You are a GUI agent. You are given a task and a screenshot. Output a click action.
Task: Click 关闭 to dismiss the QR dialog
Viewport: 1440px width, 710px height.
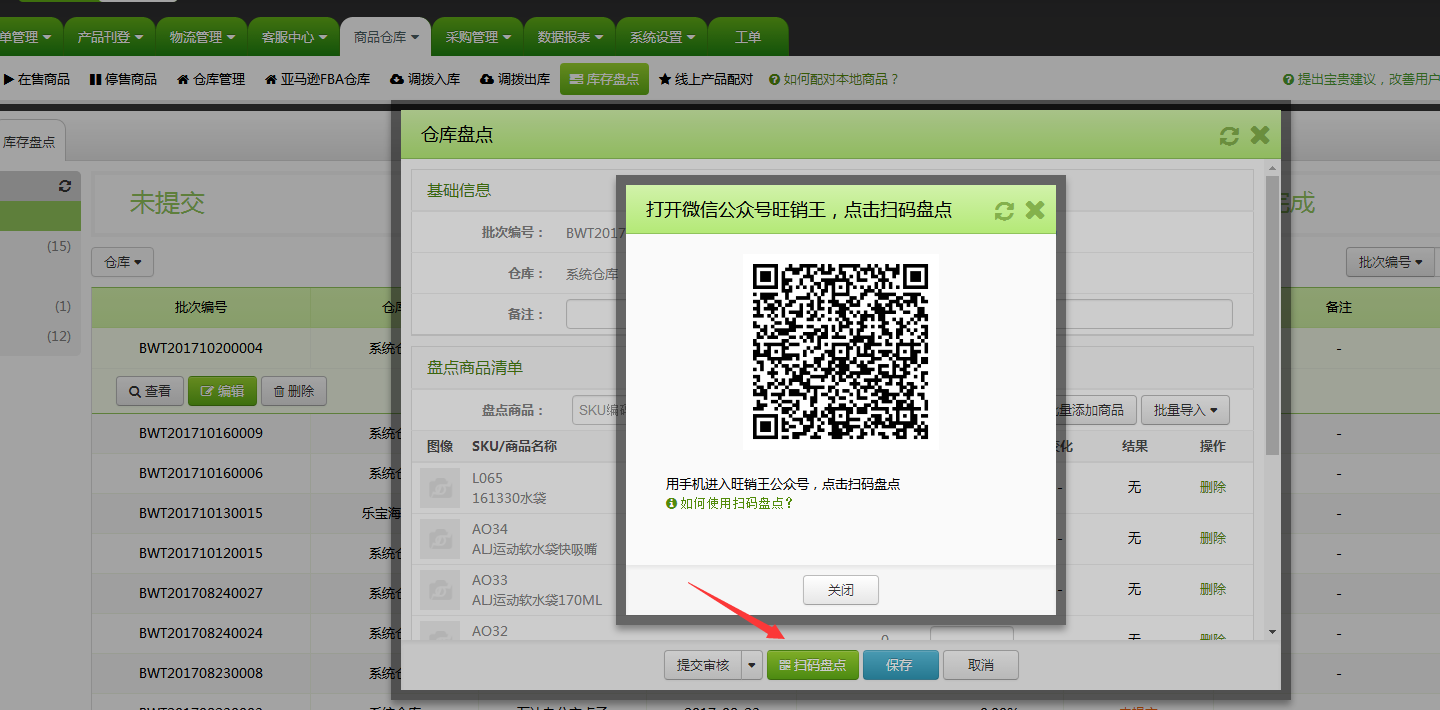(841, 590)
